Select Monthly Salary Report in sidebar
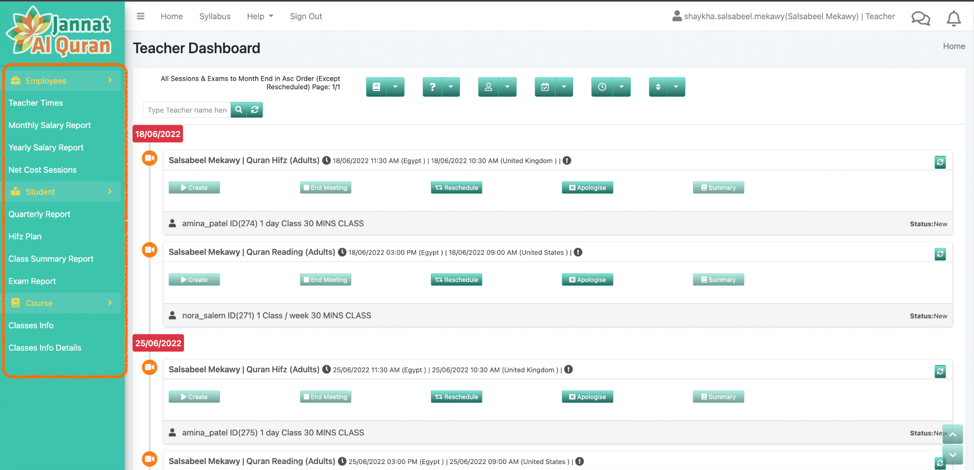Image resolution: width=974 pixels, height=470 pixels. 50,125
